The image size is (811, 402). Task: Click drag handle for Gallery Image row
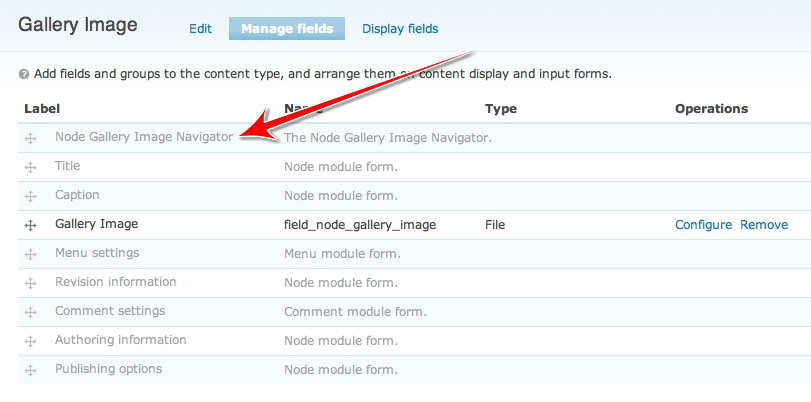coord(30,225)
